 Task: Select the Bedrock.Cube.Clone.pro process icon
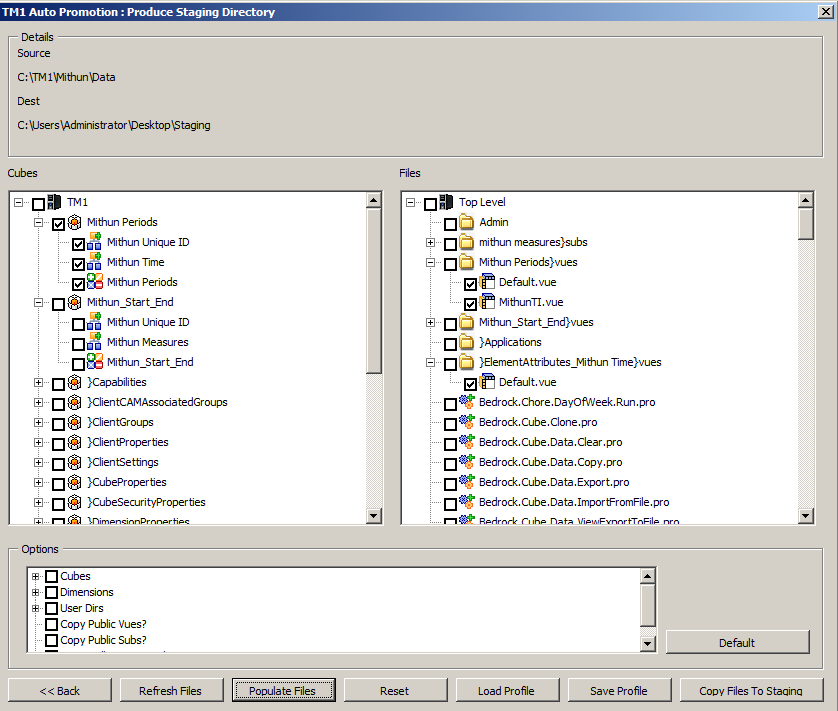(467, 422)
